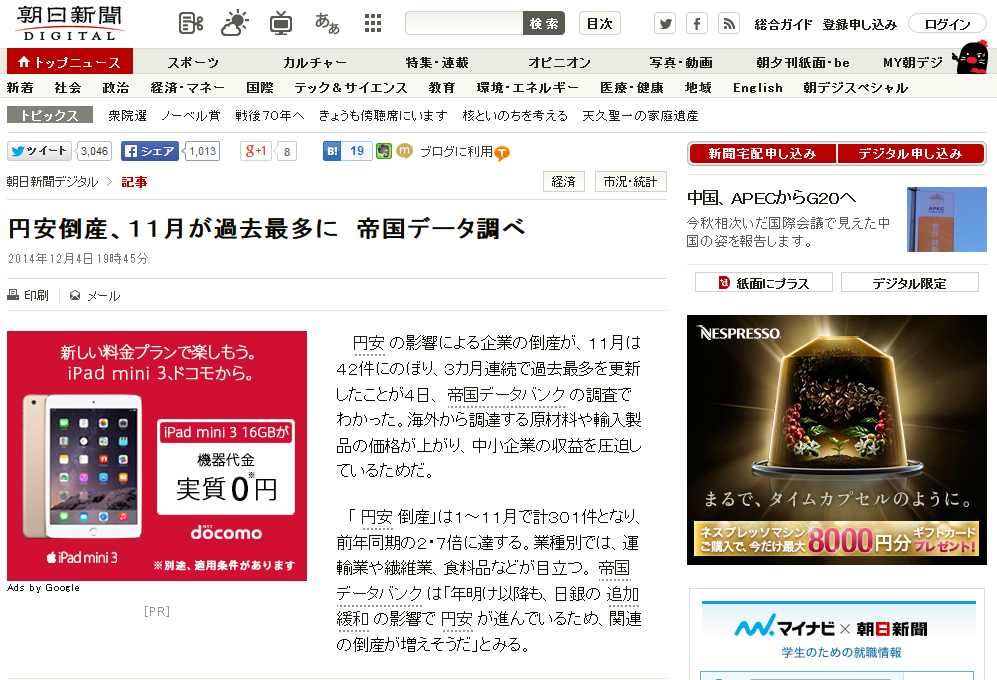
Task: Open the newspaper headlines icon in header
Action: tap(191, 24)
